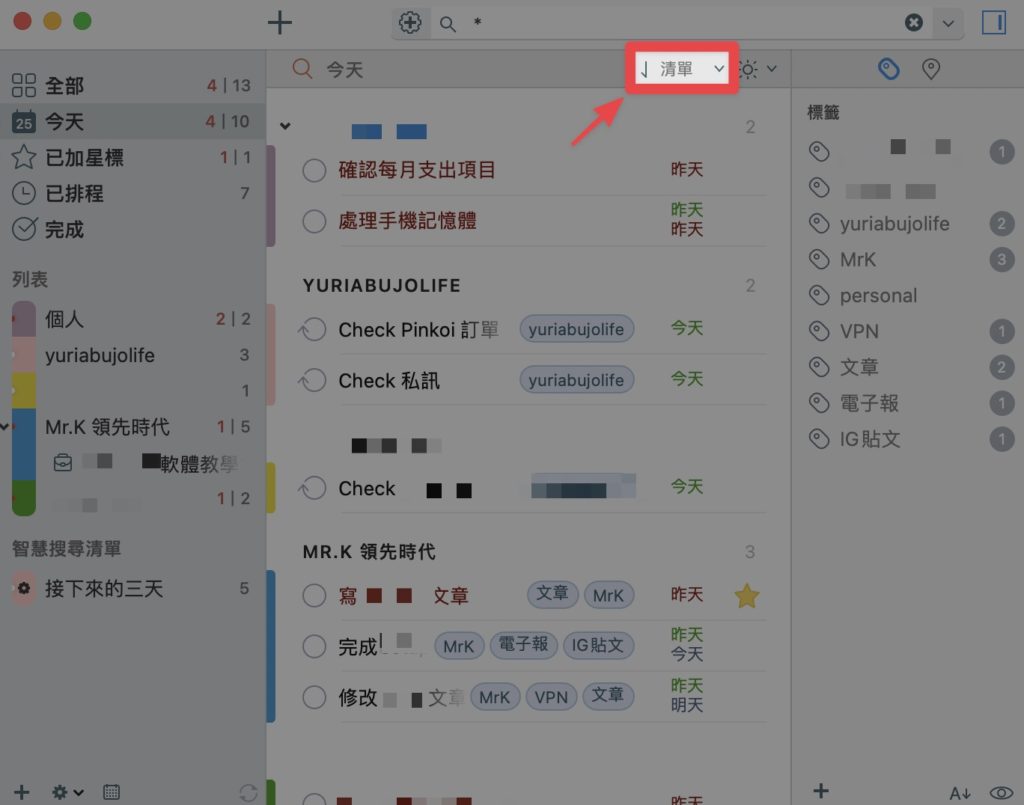Image resolution: width=1024 pixels, height=805 pixels.
Task: Open the 確認每月支出項目 task title
Action: 417,170
